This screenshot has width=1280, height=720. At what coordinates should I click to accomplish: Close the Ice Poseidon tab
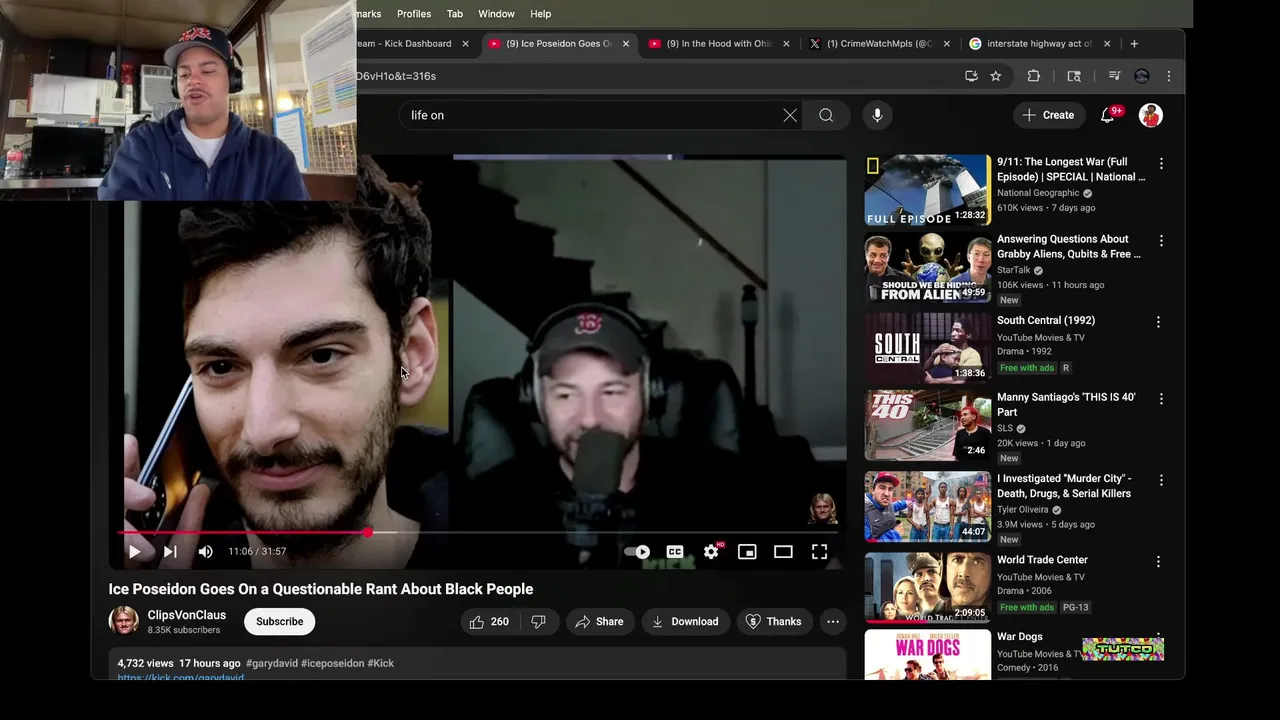click(x=626, y=44)
